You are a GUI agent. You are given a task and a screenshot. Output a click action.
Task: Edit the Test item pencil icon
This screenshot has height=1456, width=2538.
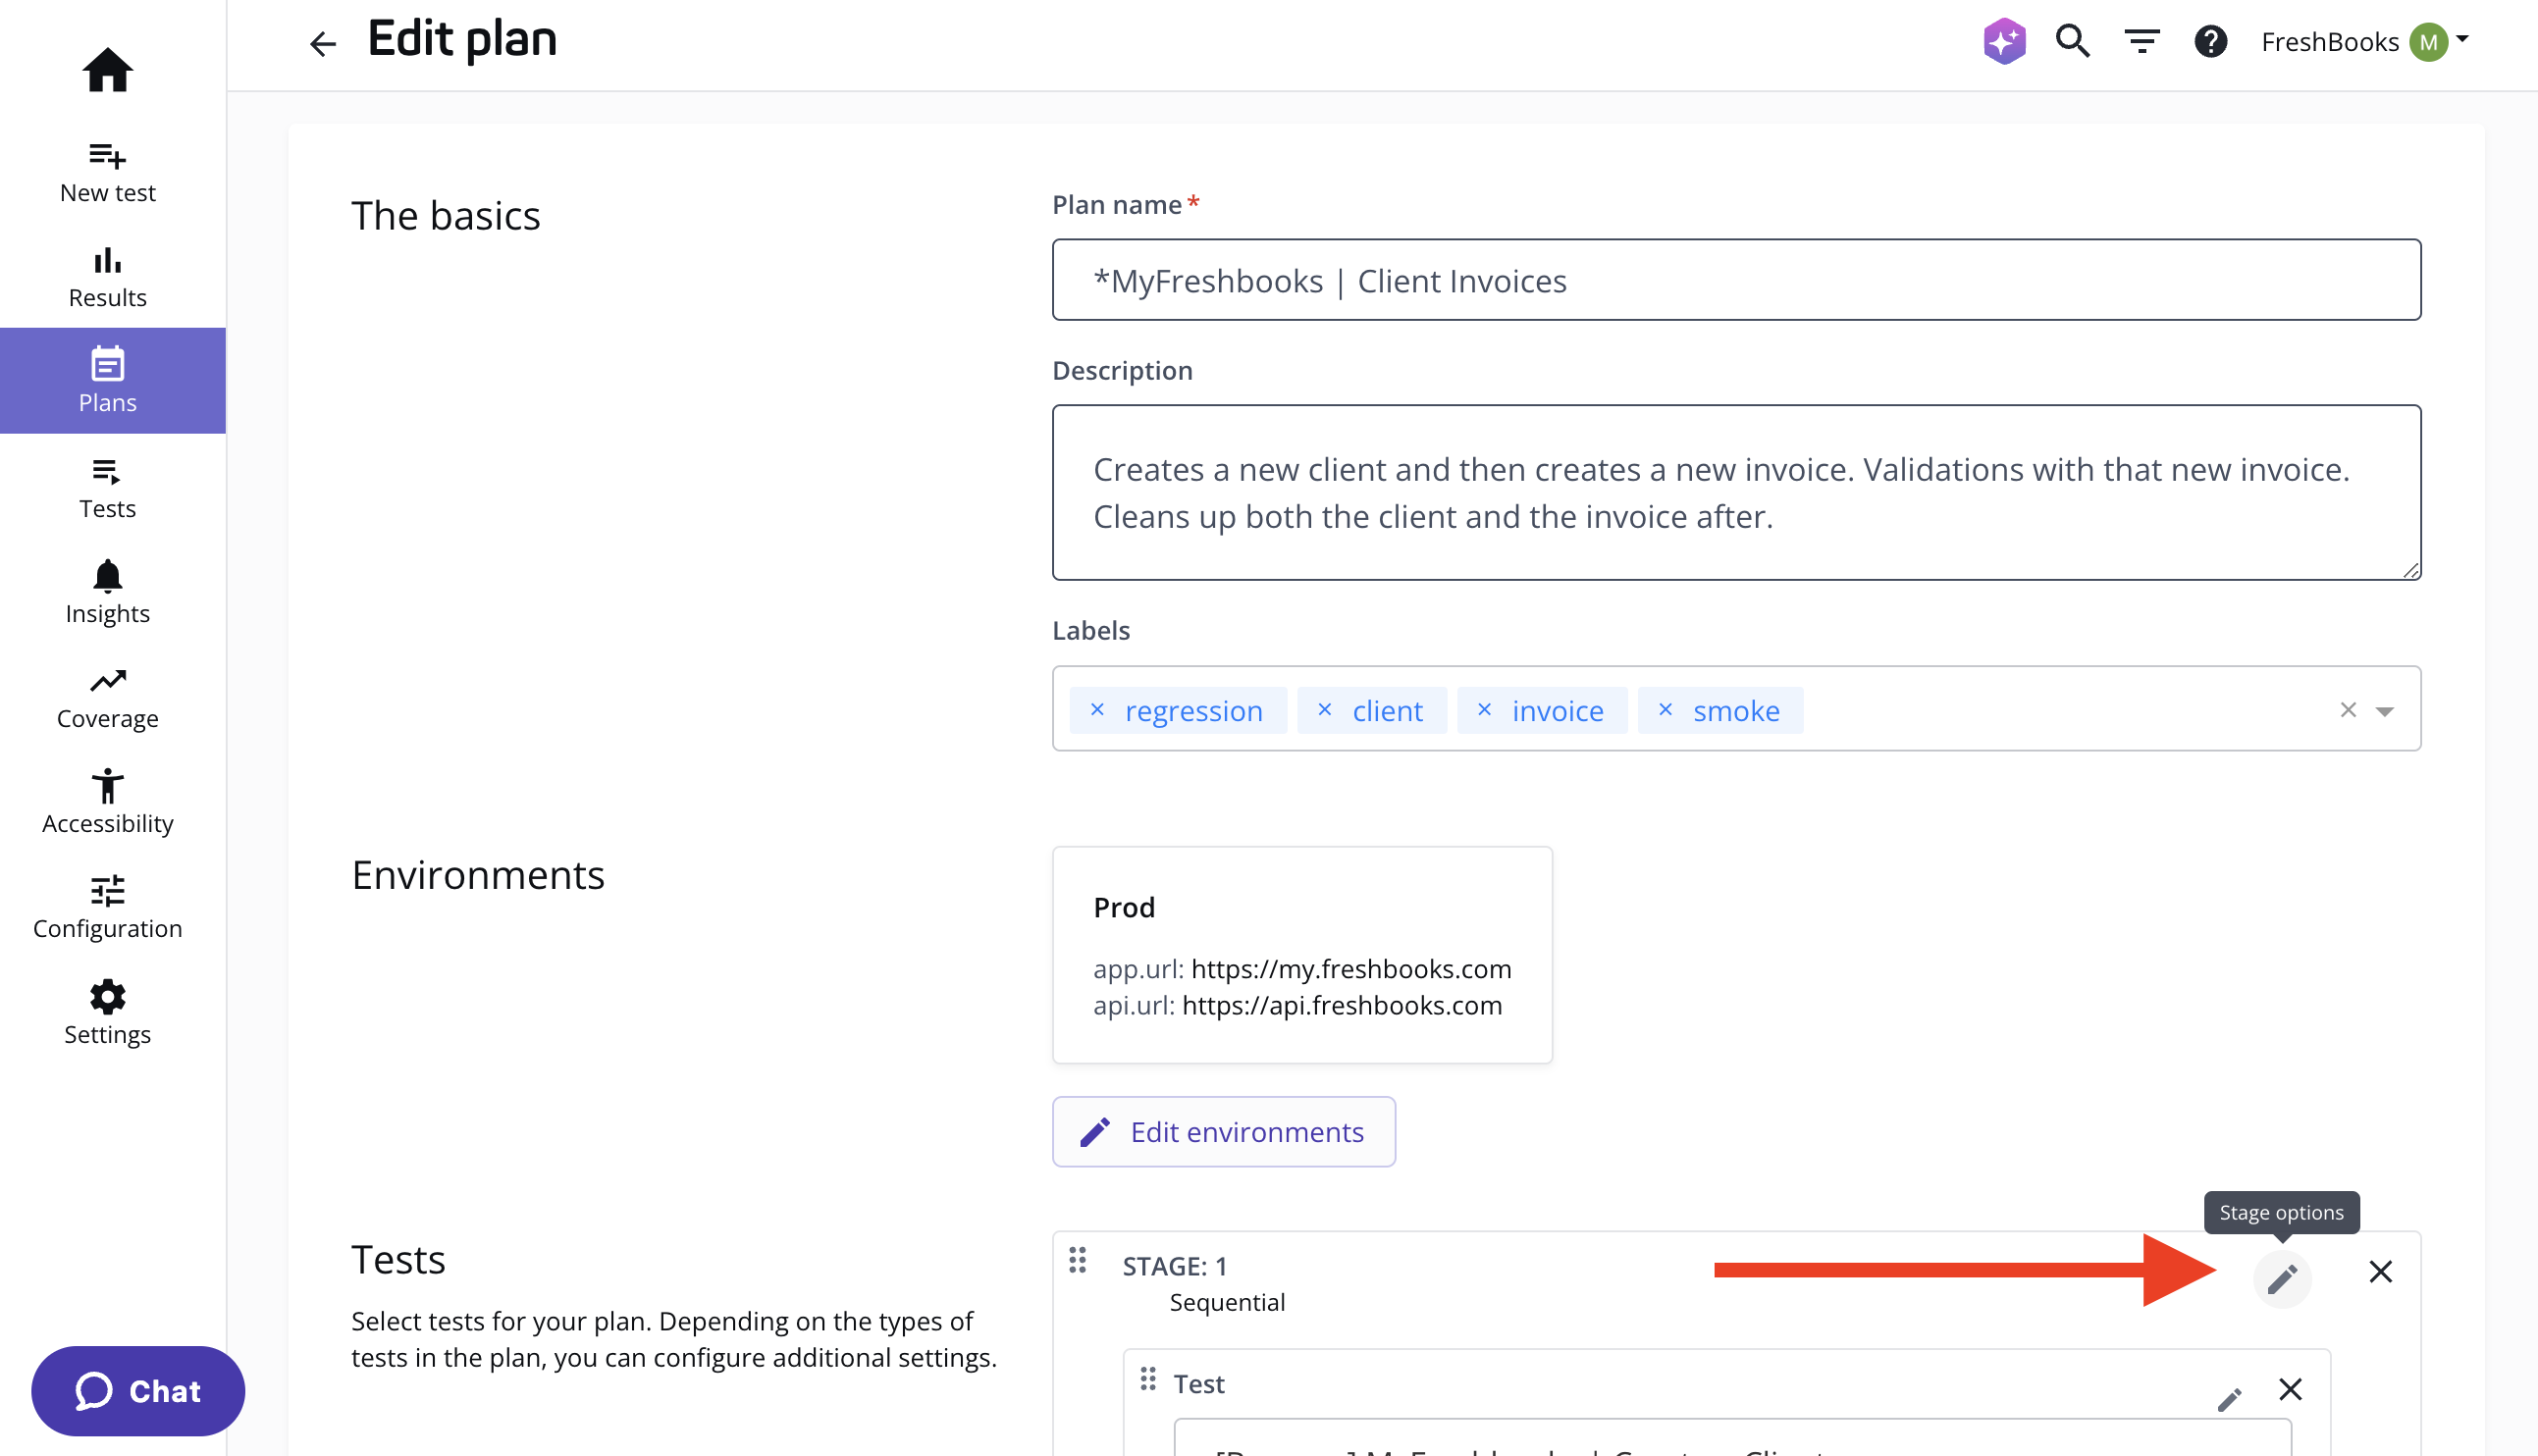[2229, 1399]
